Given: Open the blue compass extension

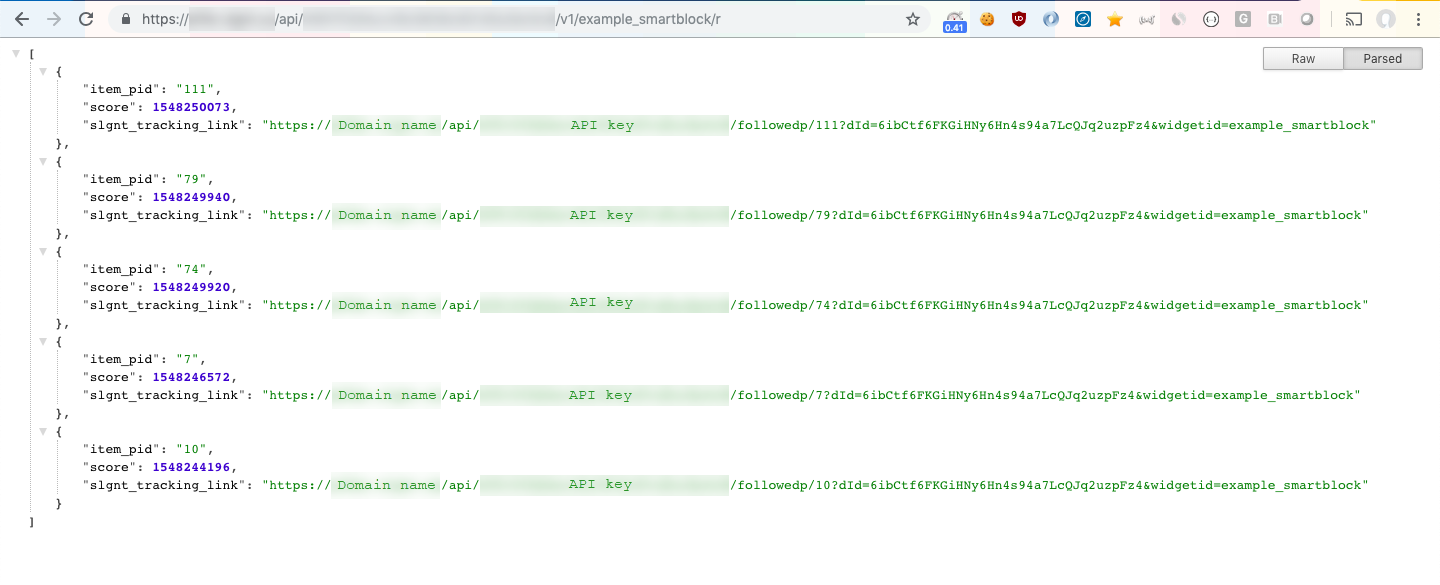Looking at the screenshot, I should [x=1083, y=19].
